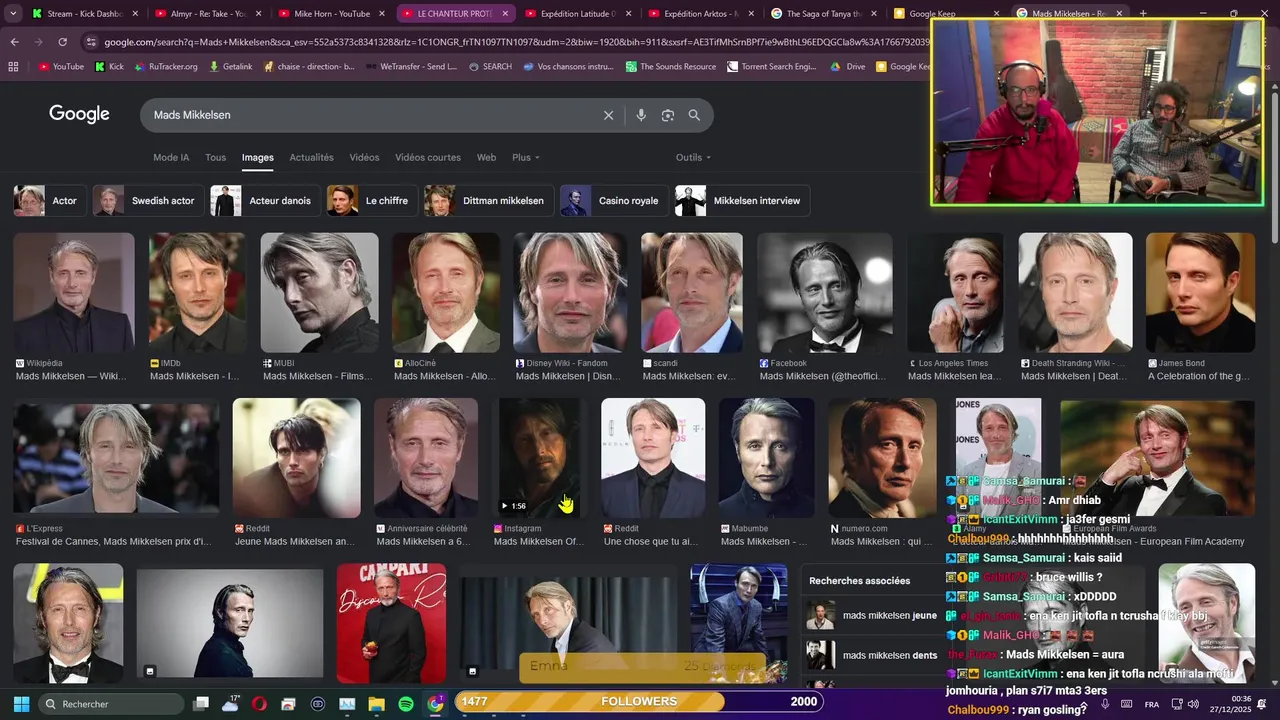
Task: Open the MUBI image result thumbnail
Action: (x=320, y=293)
